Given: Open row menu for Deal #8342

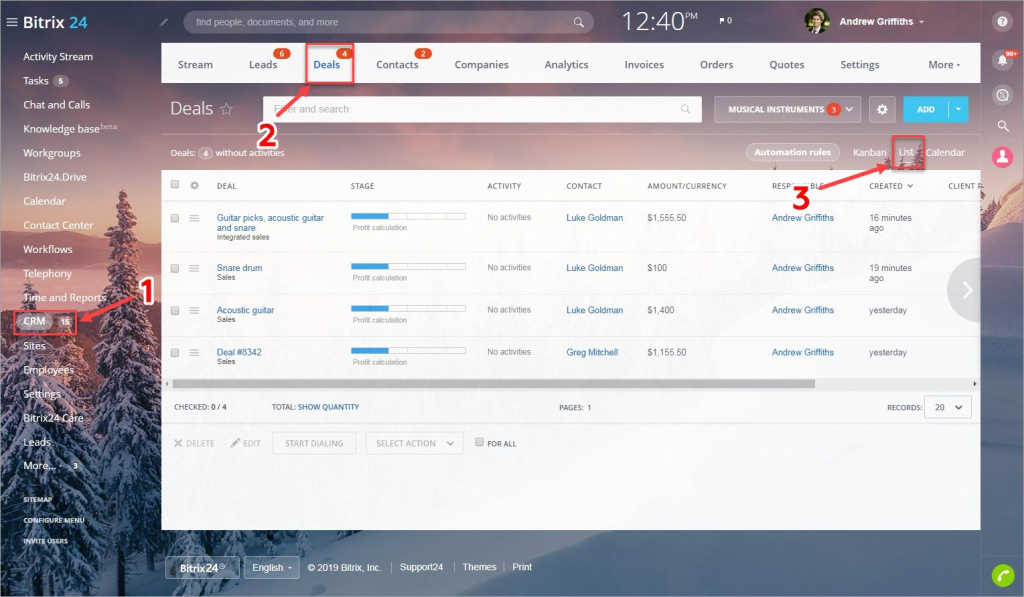Looking at the screenshot, I should (194, 353).
